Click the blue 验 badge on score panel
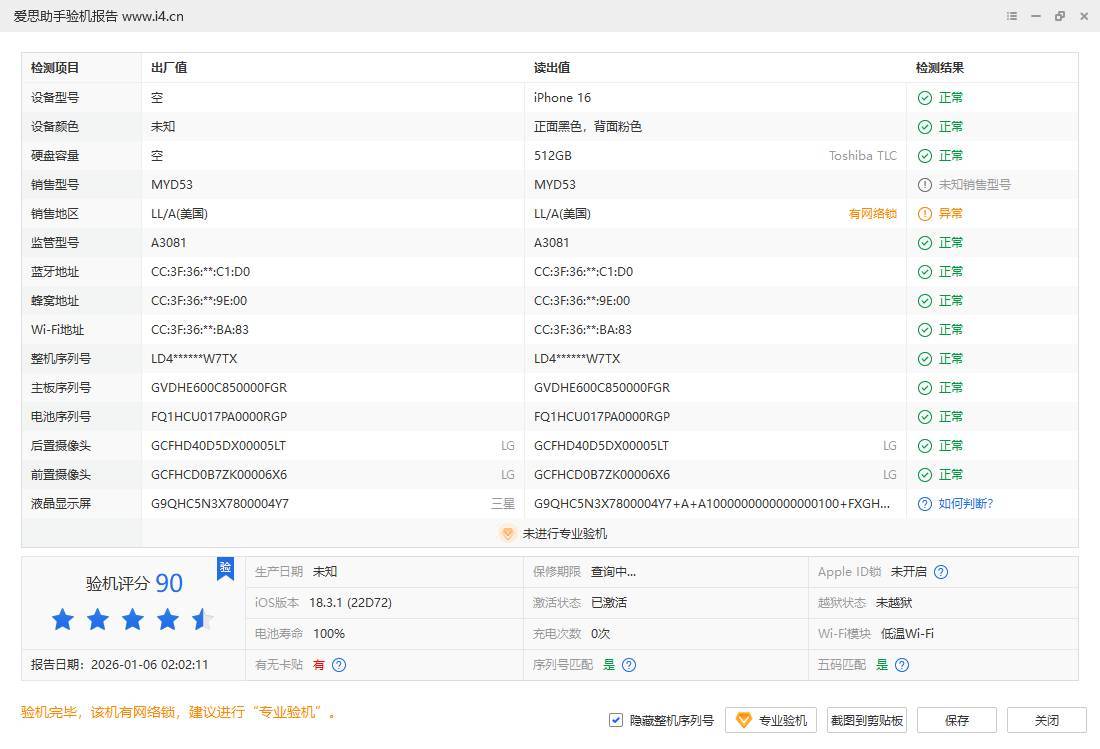The width and height of the screenshot is (1100, 749). point(225,568)
